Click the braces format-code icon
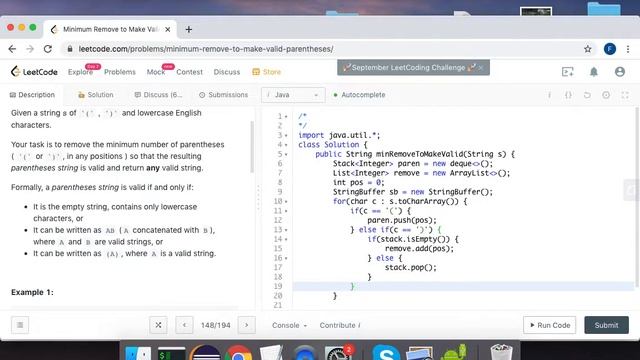This screenshot has height=360, width=640. pos(568,95)
